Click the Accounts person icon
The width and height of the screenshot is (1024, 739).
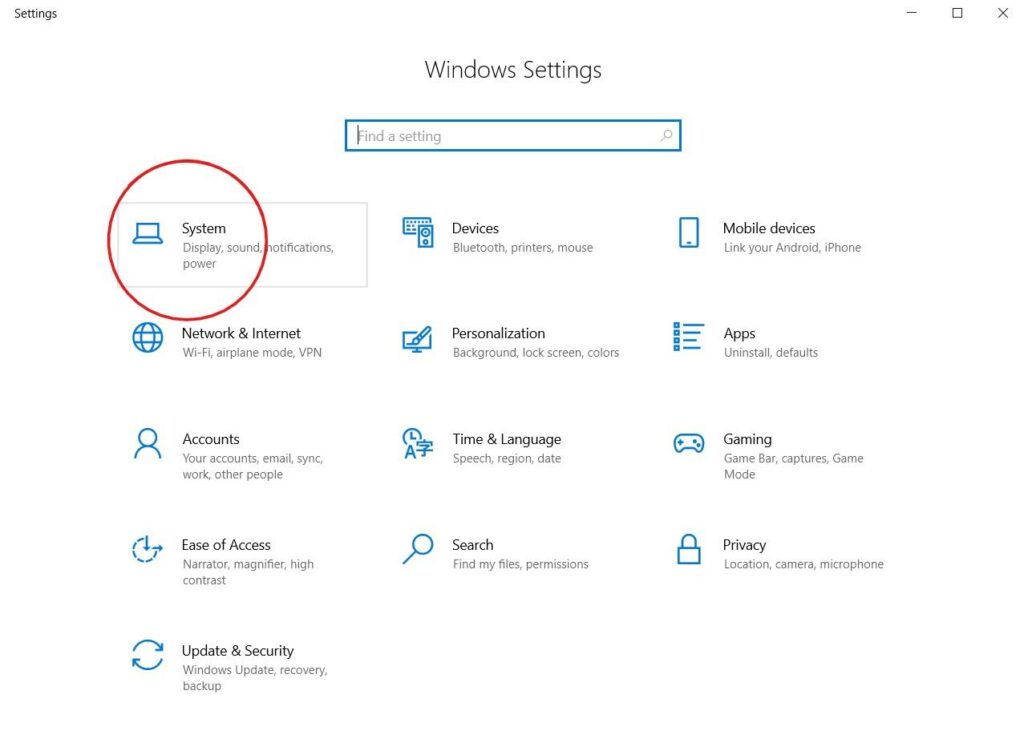(148, 444)
